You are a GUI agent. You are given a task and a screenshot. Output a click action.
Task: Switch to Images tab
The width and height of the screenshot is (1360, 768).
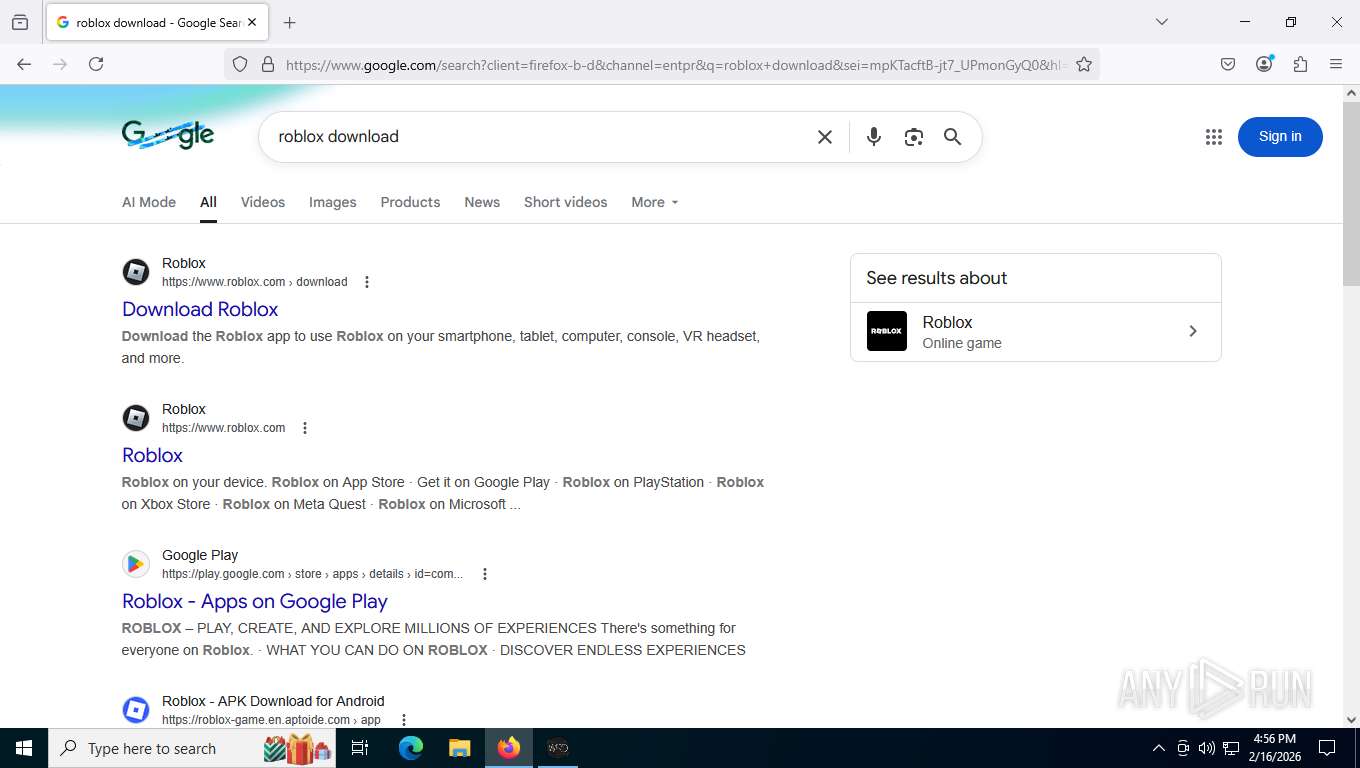pyautogui.click(x=333, y=202)
